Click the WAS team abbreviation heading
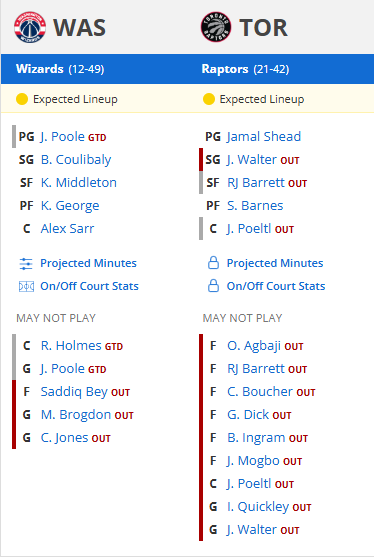This screenshot has width=374, height=557. (80, 27)
